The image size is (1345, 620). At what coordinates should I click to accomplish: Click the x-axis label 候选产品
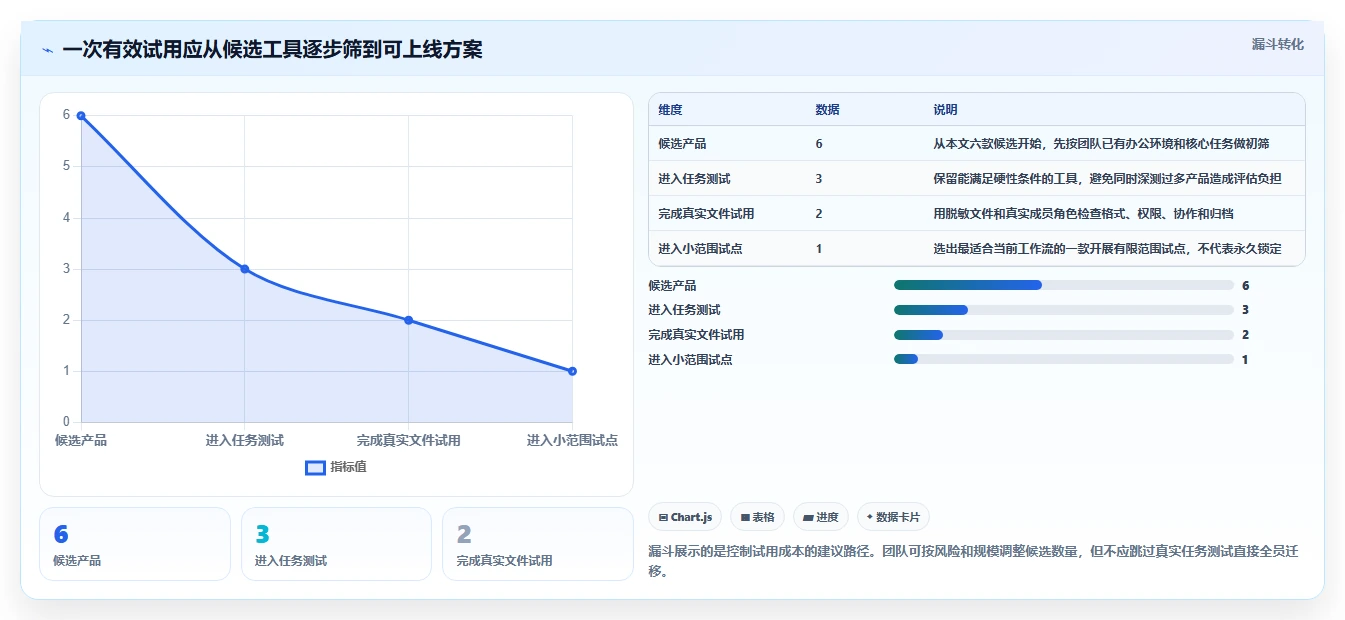pyautogui.click(x=81, y=440)
